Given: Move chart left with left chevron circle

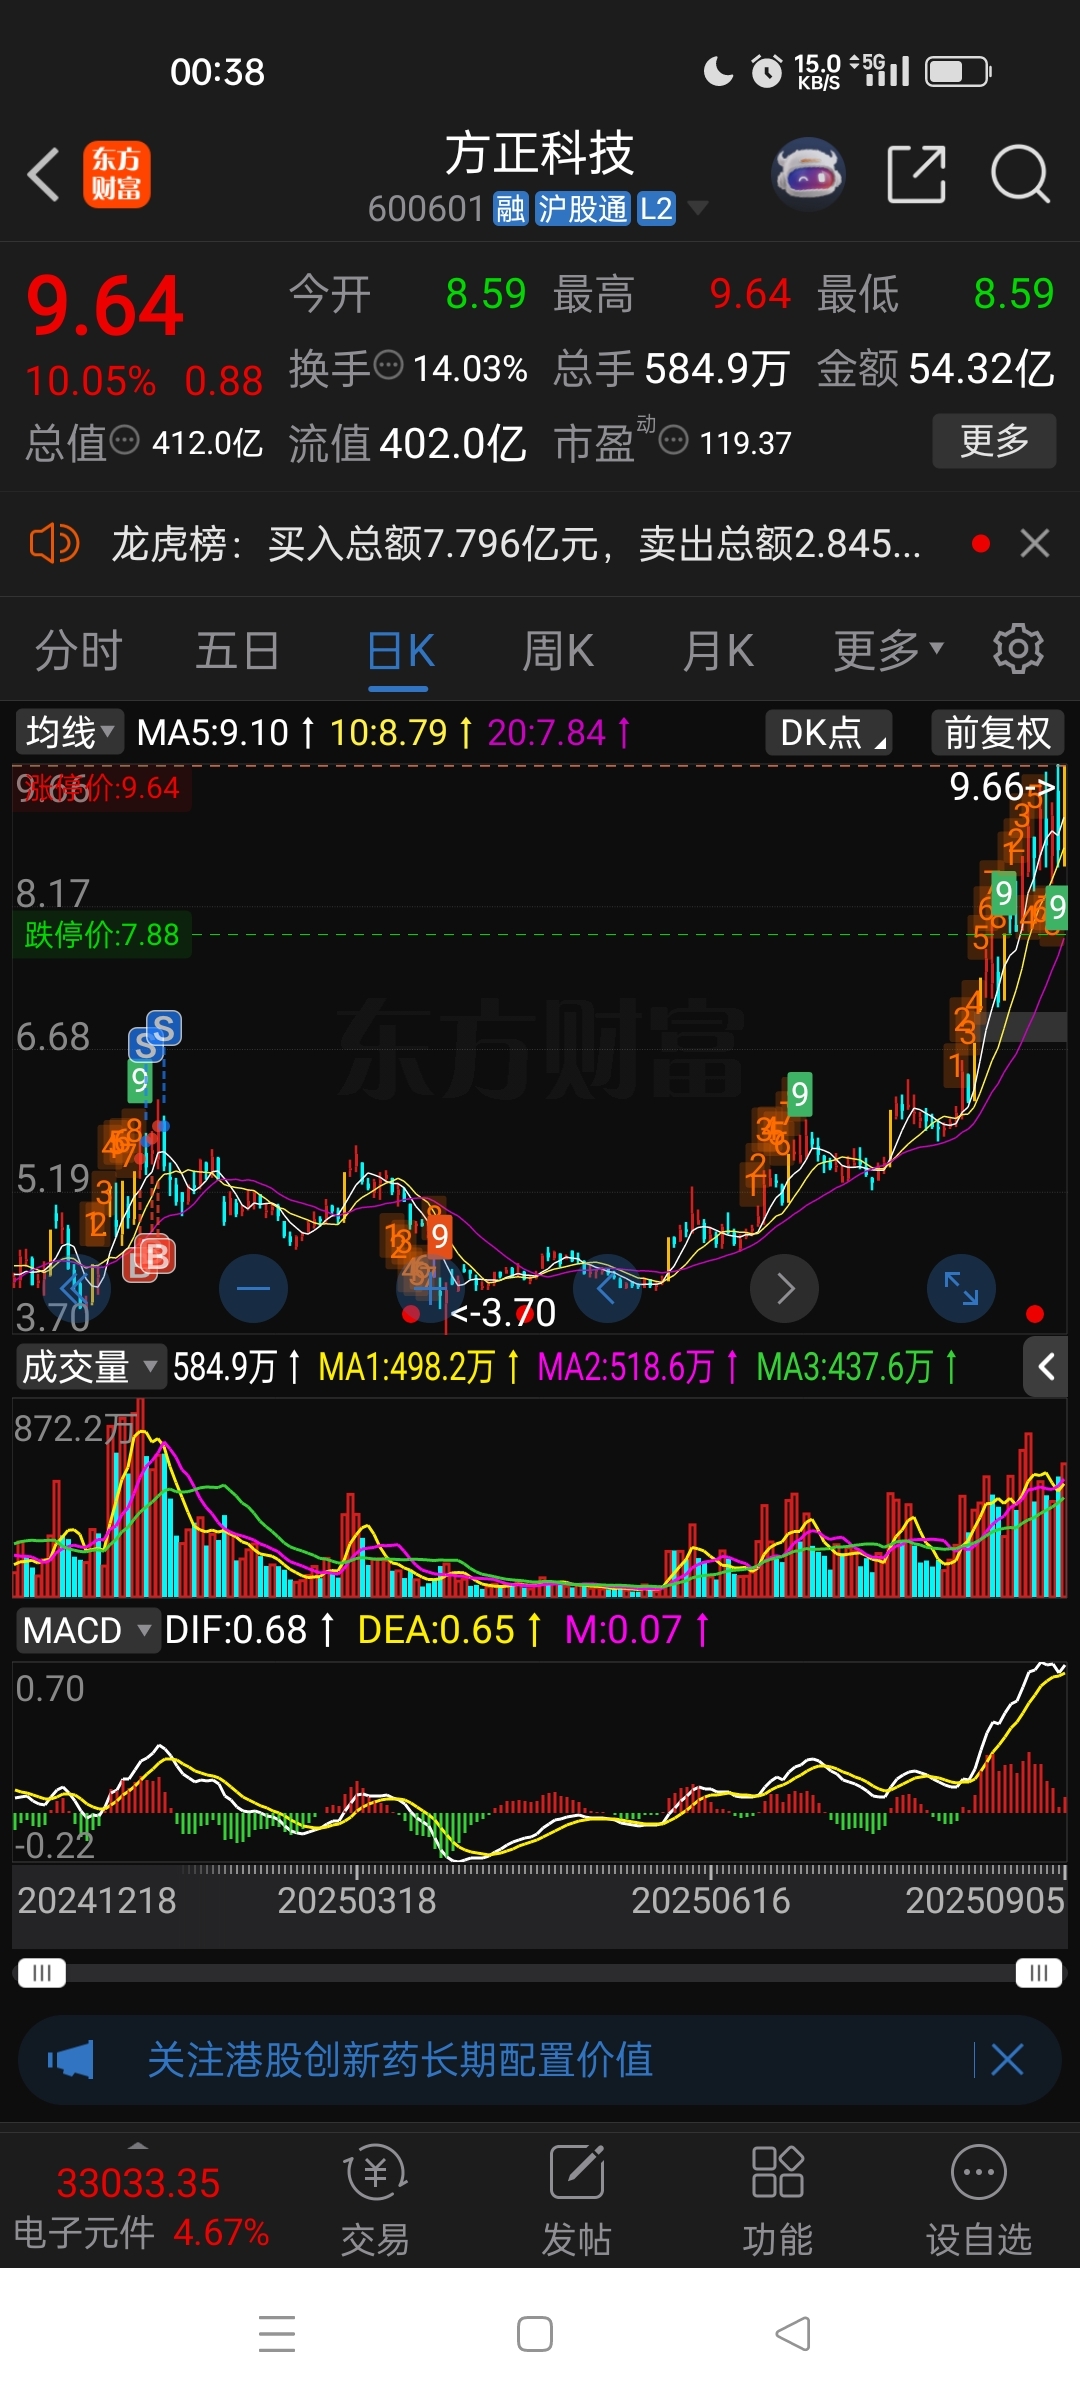Looking at the screenshot, I should click(605, 1288).
